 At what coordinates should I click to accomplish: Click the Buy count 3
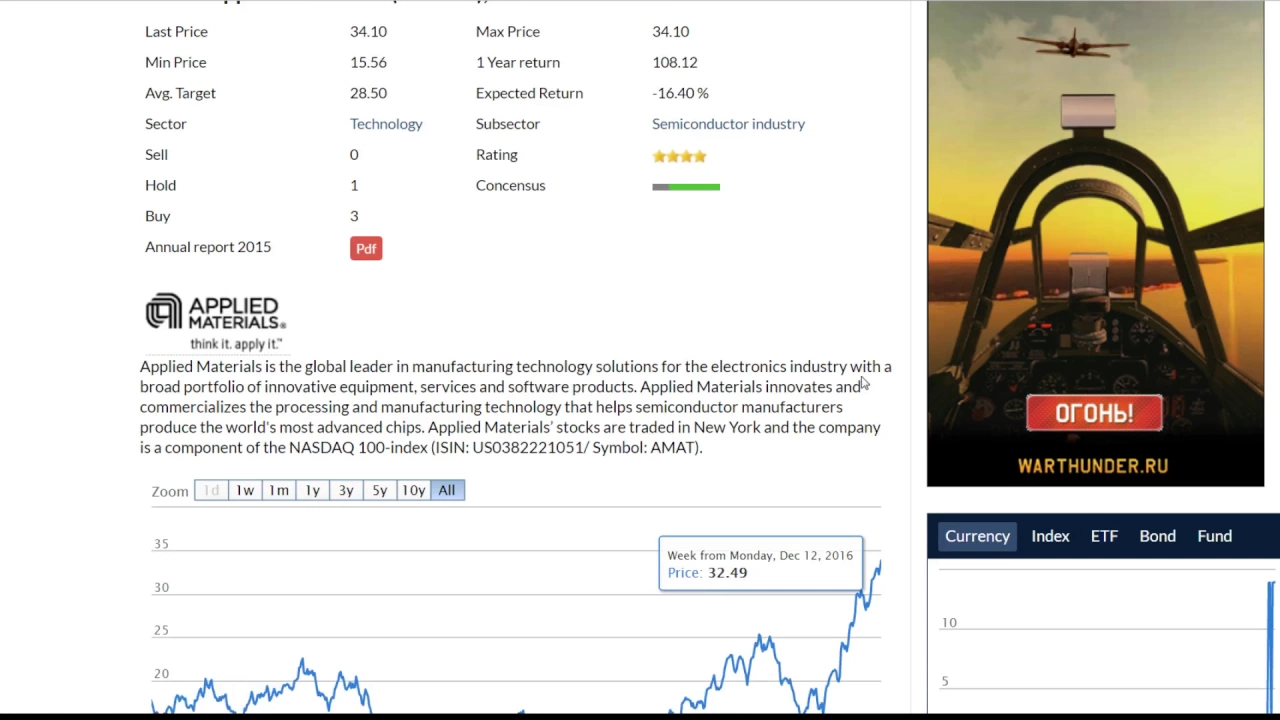tap(354, 216)
